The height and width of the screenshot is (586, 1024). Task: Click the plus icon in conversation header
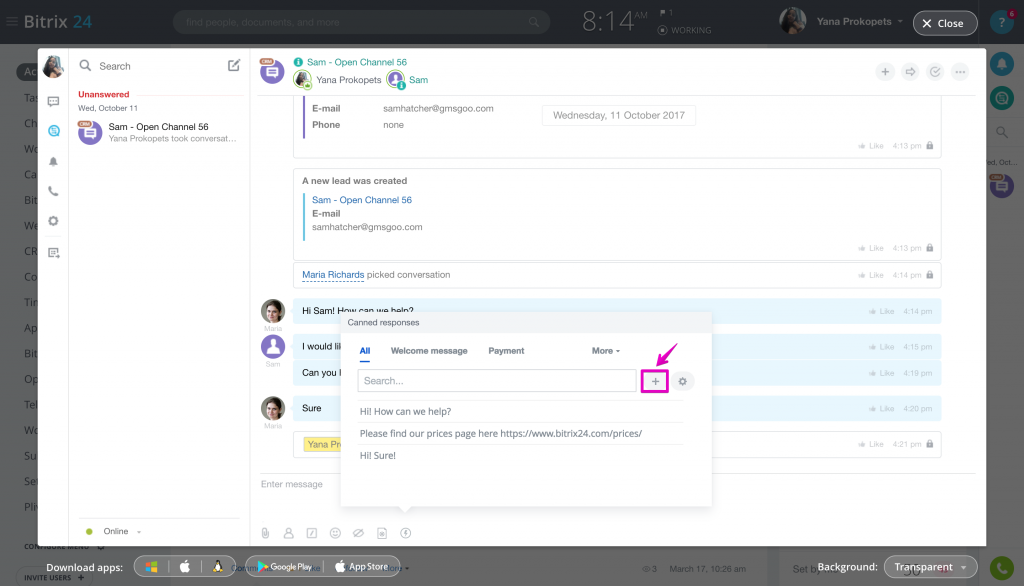point(885,72)
